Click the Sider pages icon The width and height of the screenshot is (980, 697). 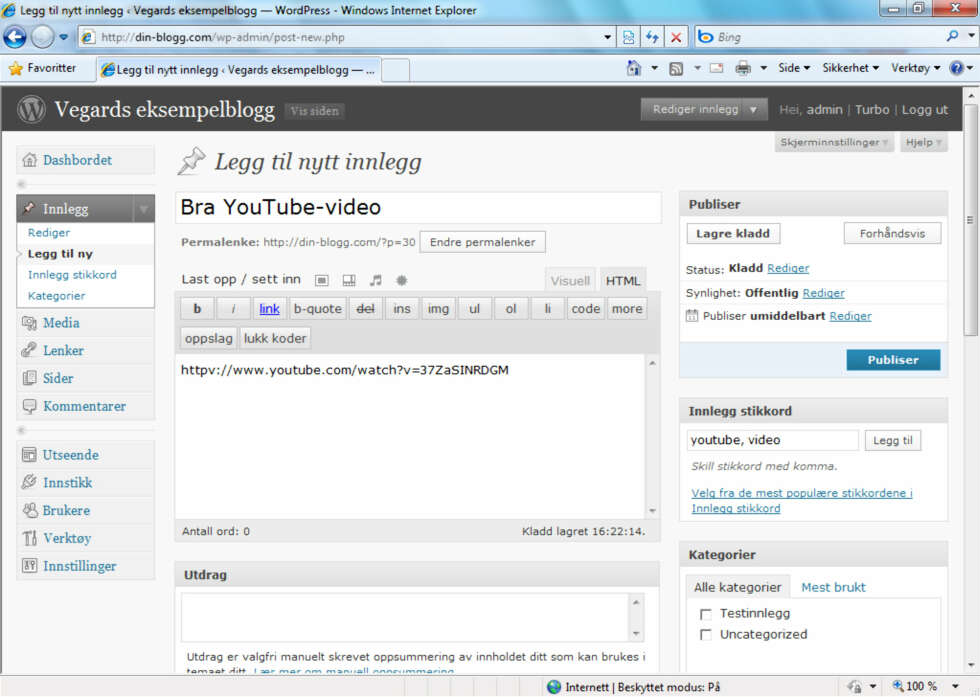click(x=29, y=378)
